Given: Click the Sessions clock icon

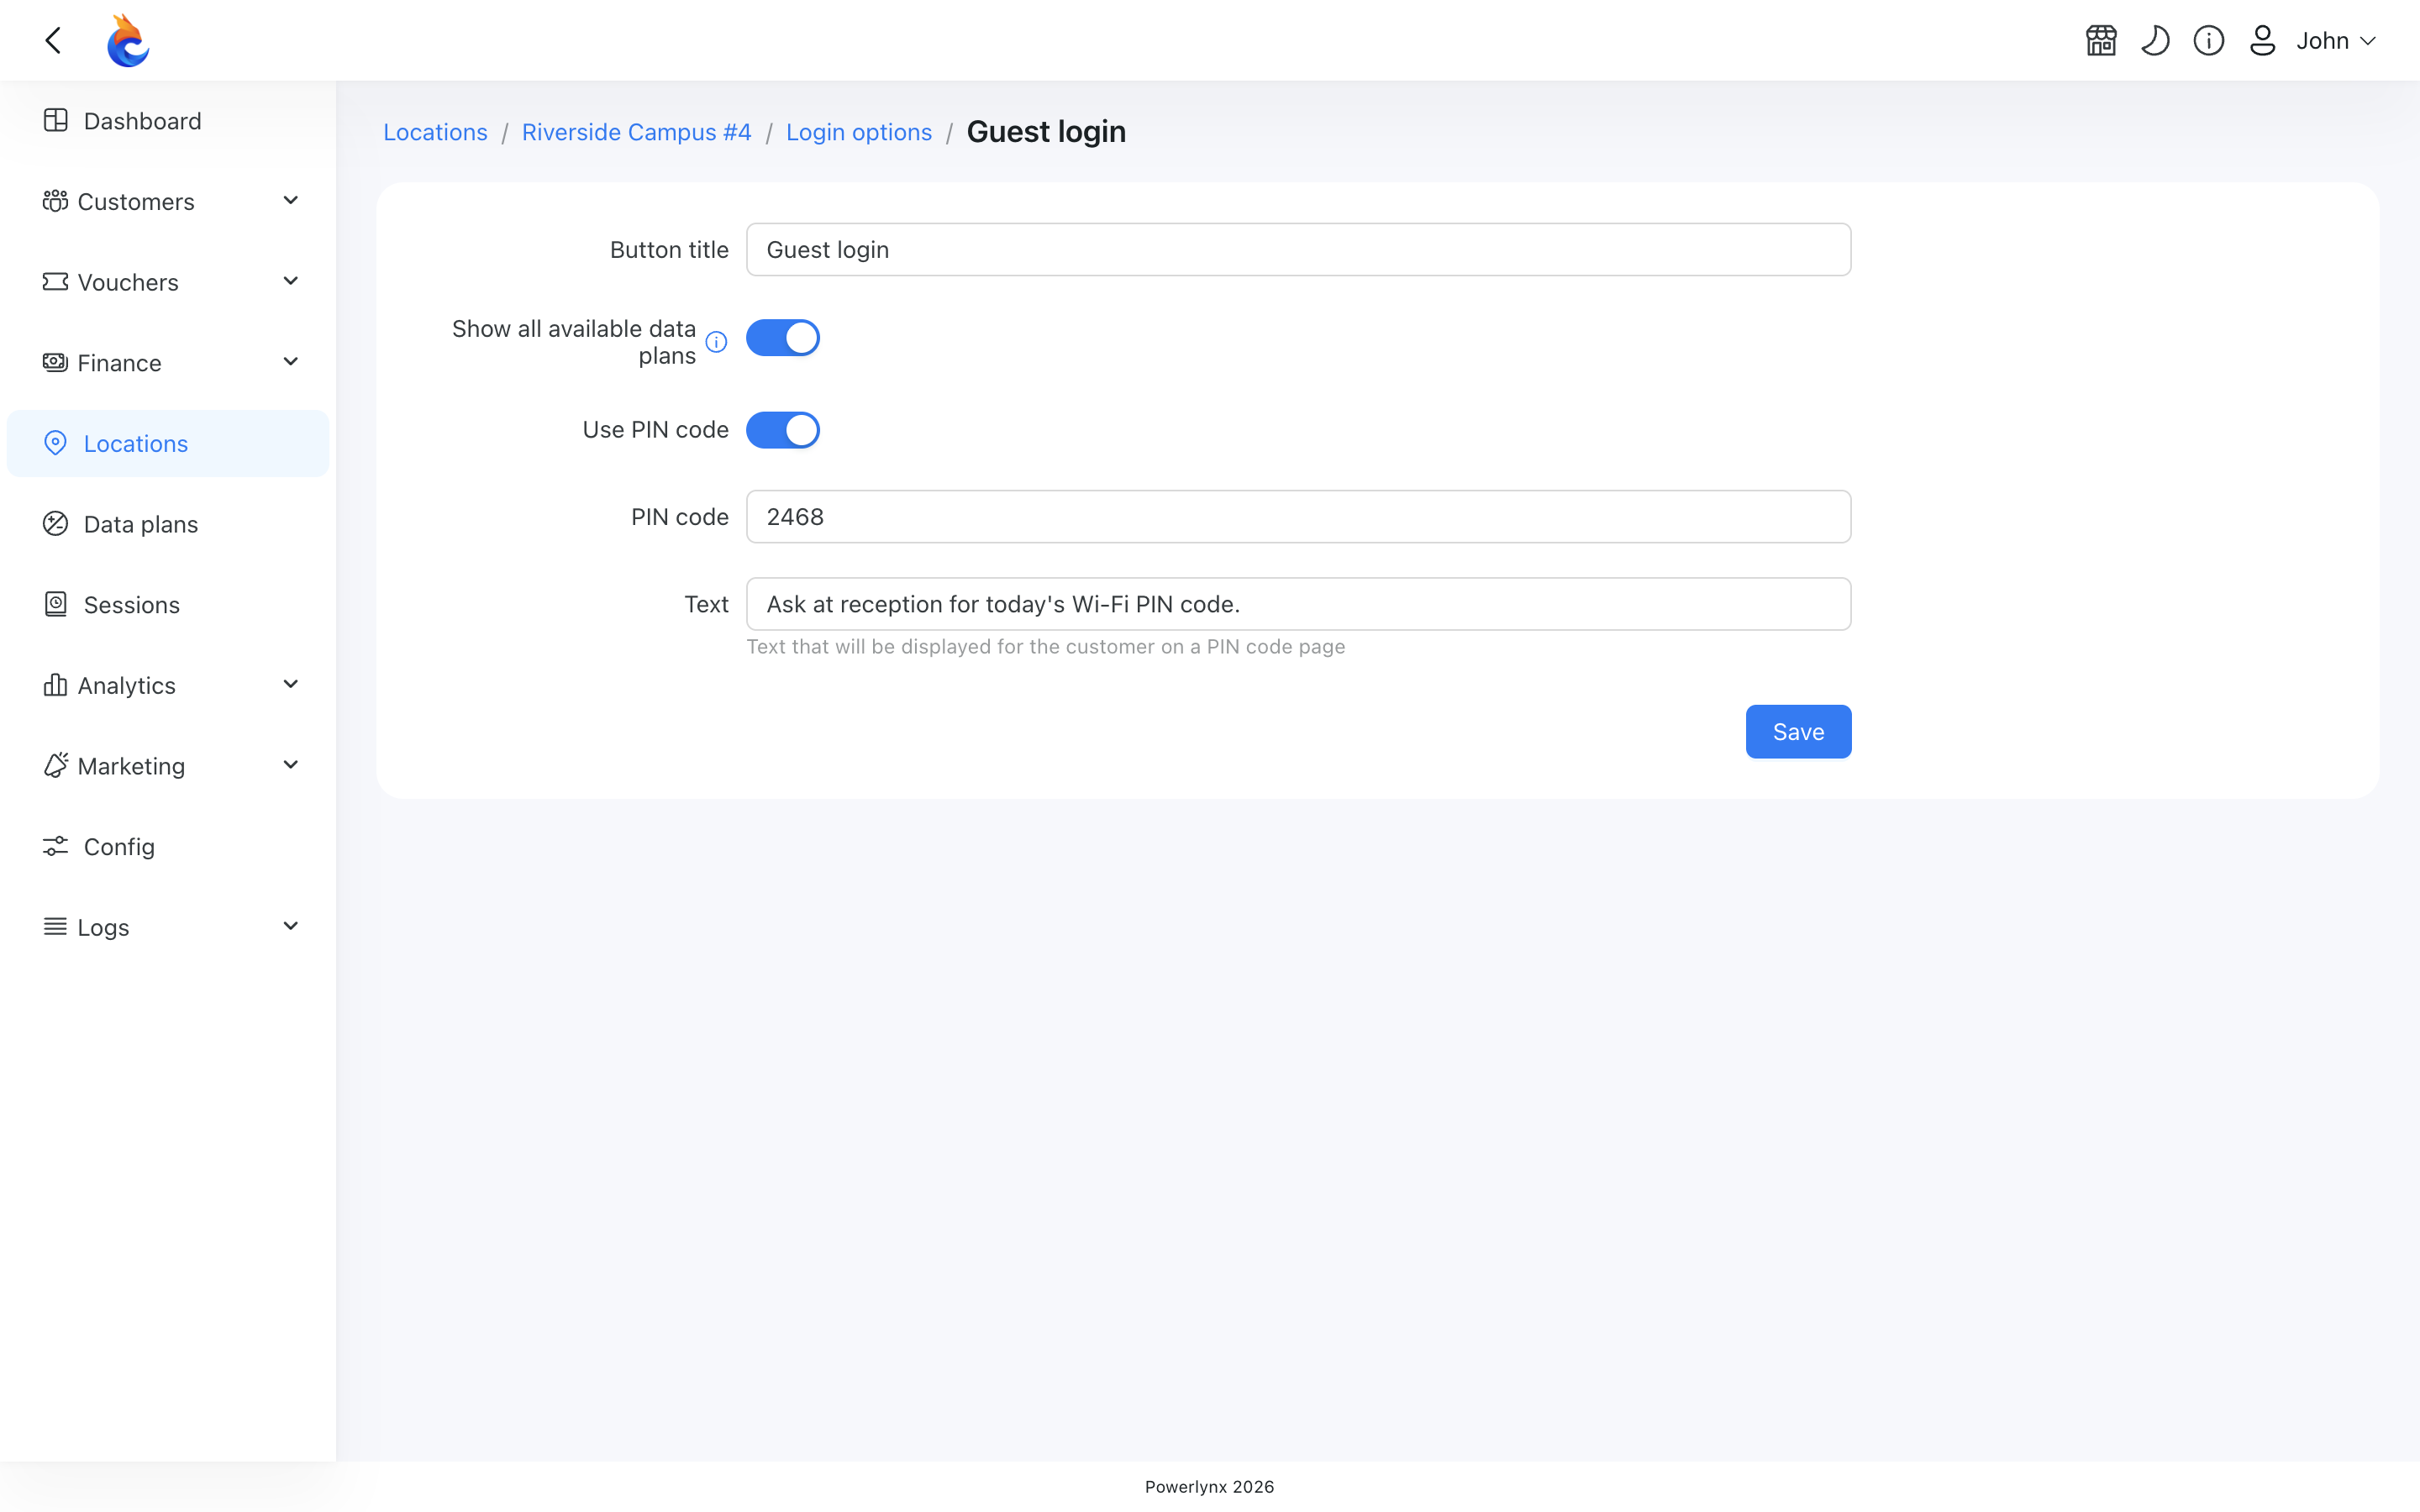Looking at the screenshot, I should [x=56, y=604].
